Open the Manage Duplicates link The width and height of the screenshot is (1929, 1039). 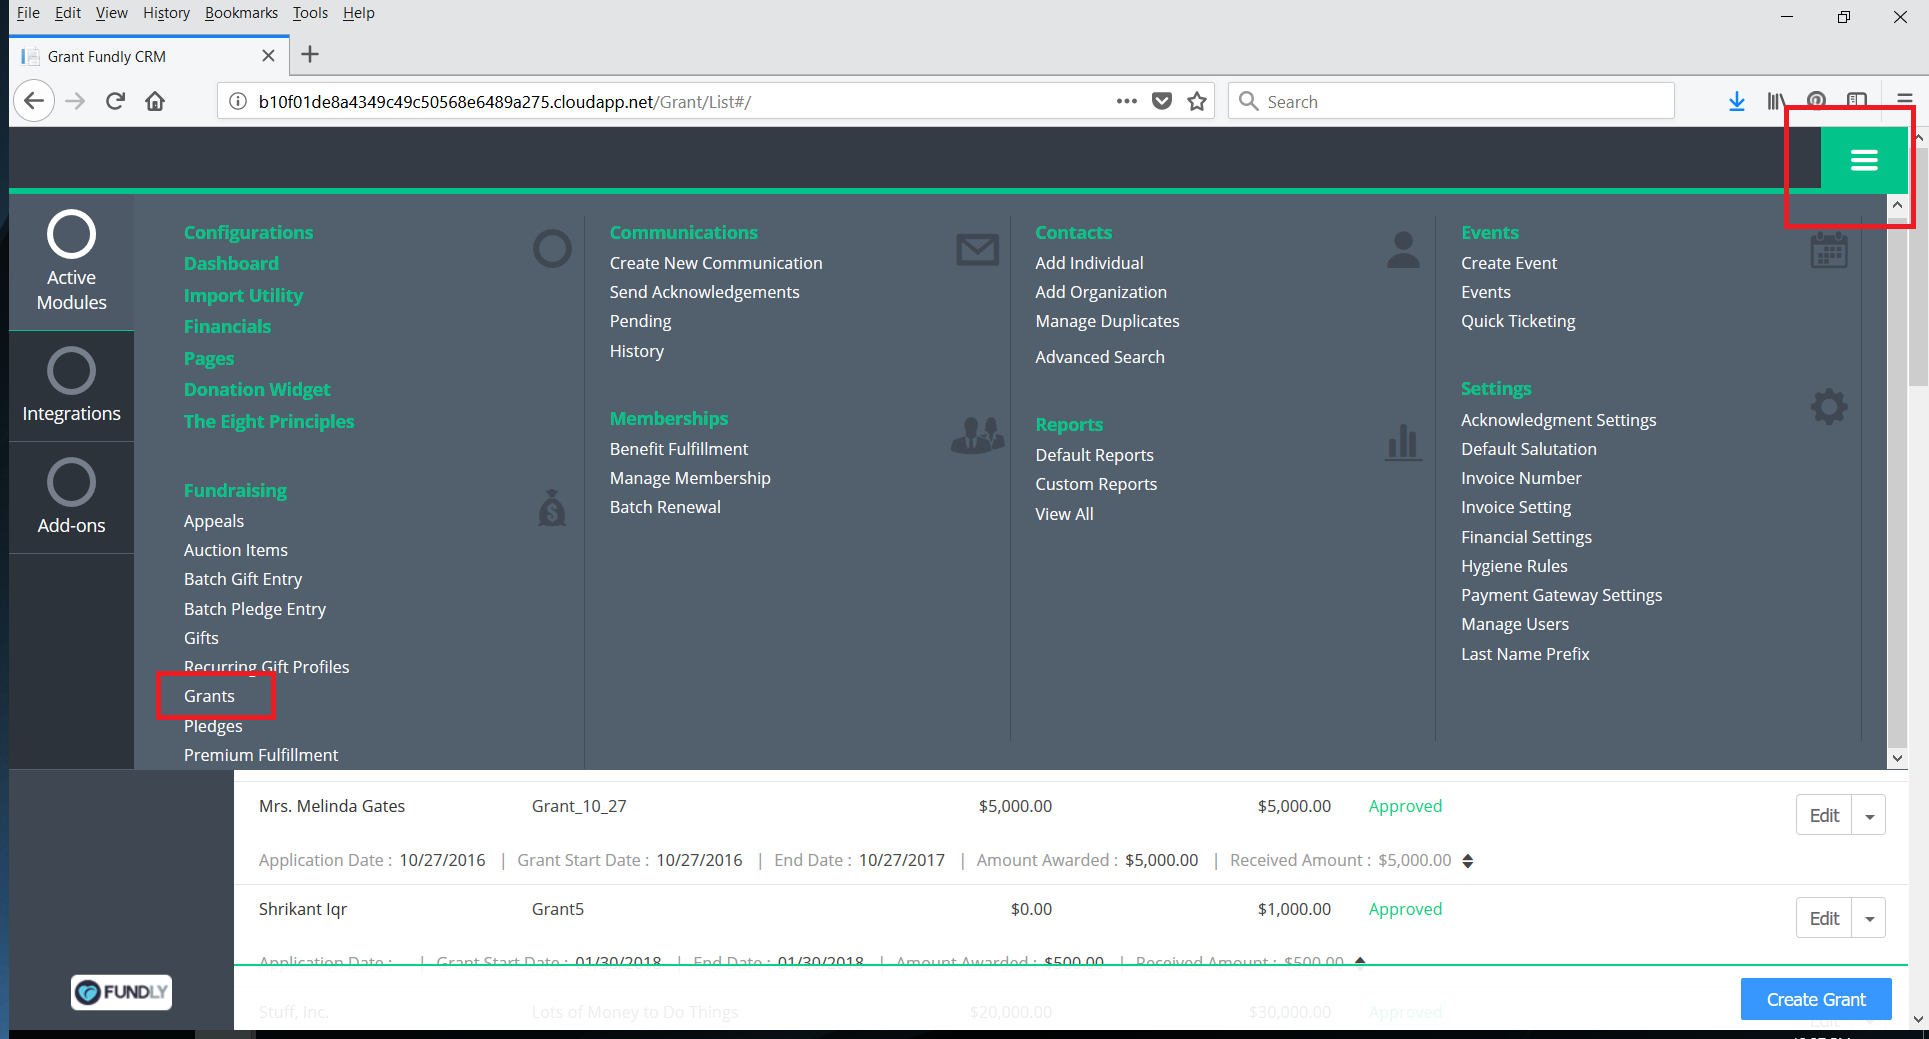(x=1107, y=321)
